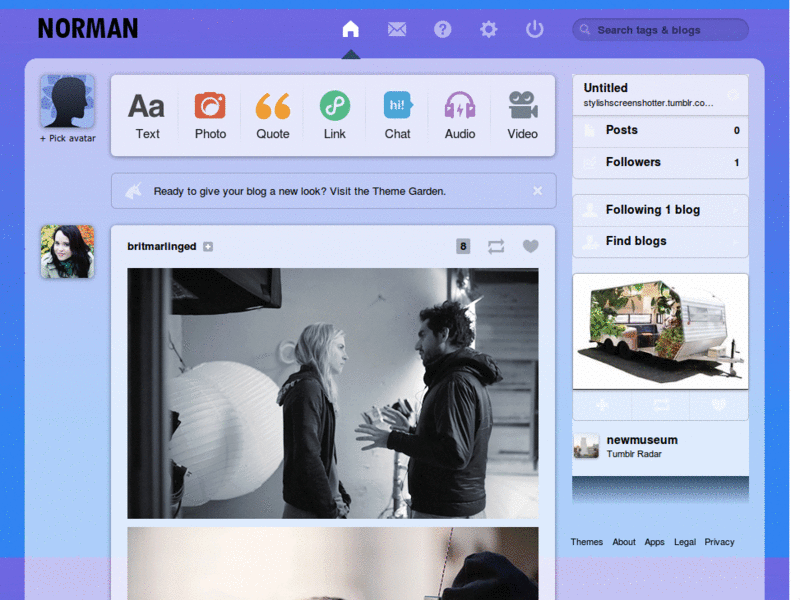Viewport: 800px width, 600px height.
Task: Open the Legal footer link
Action: tap(685, 542)
